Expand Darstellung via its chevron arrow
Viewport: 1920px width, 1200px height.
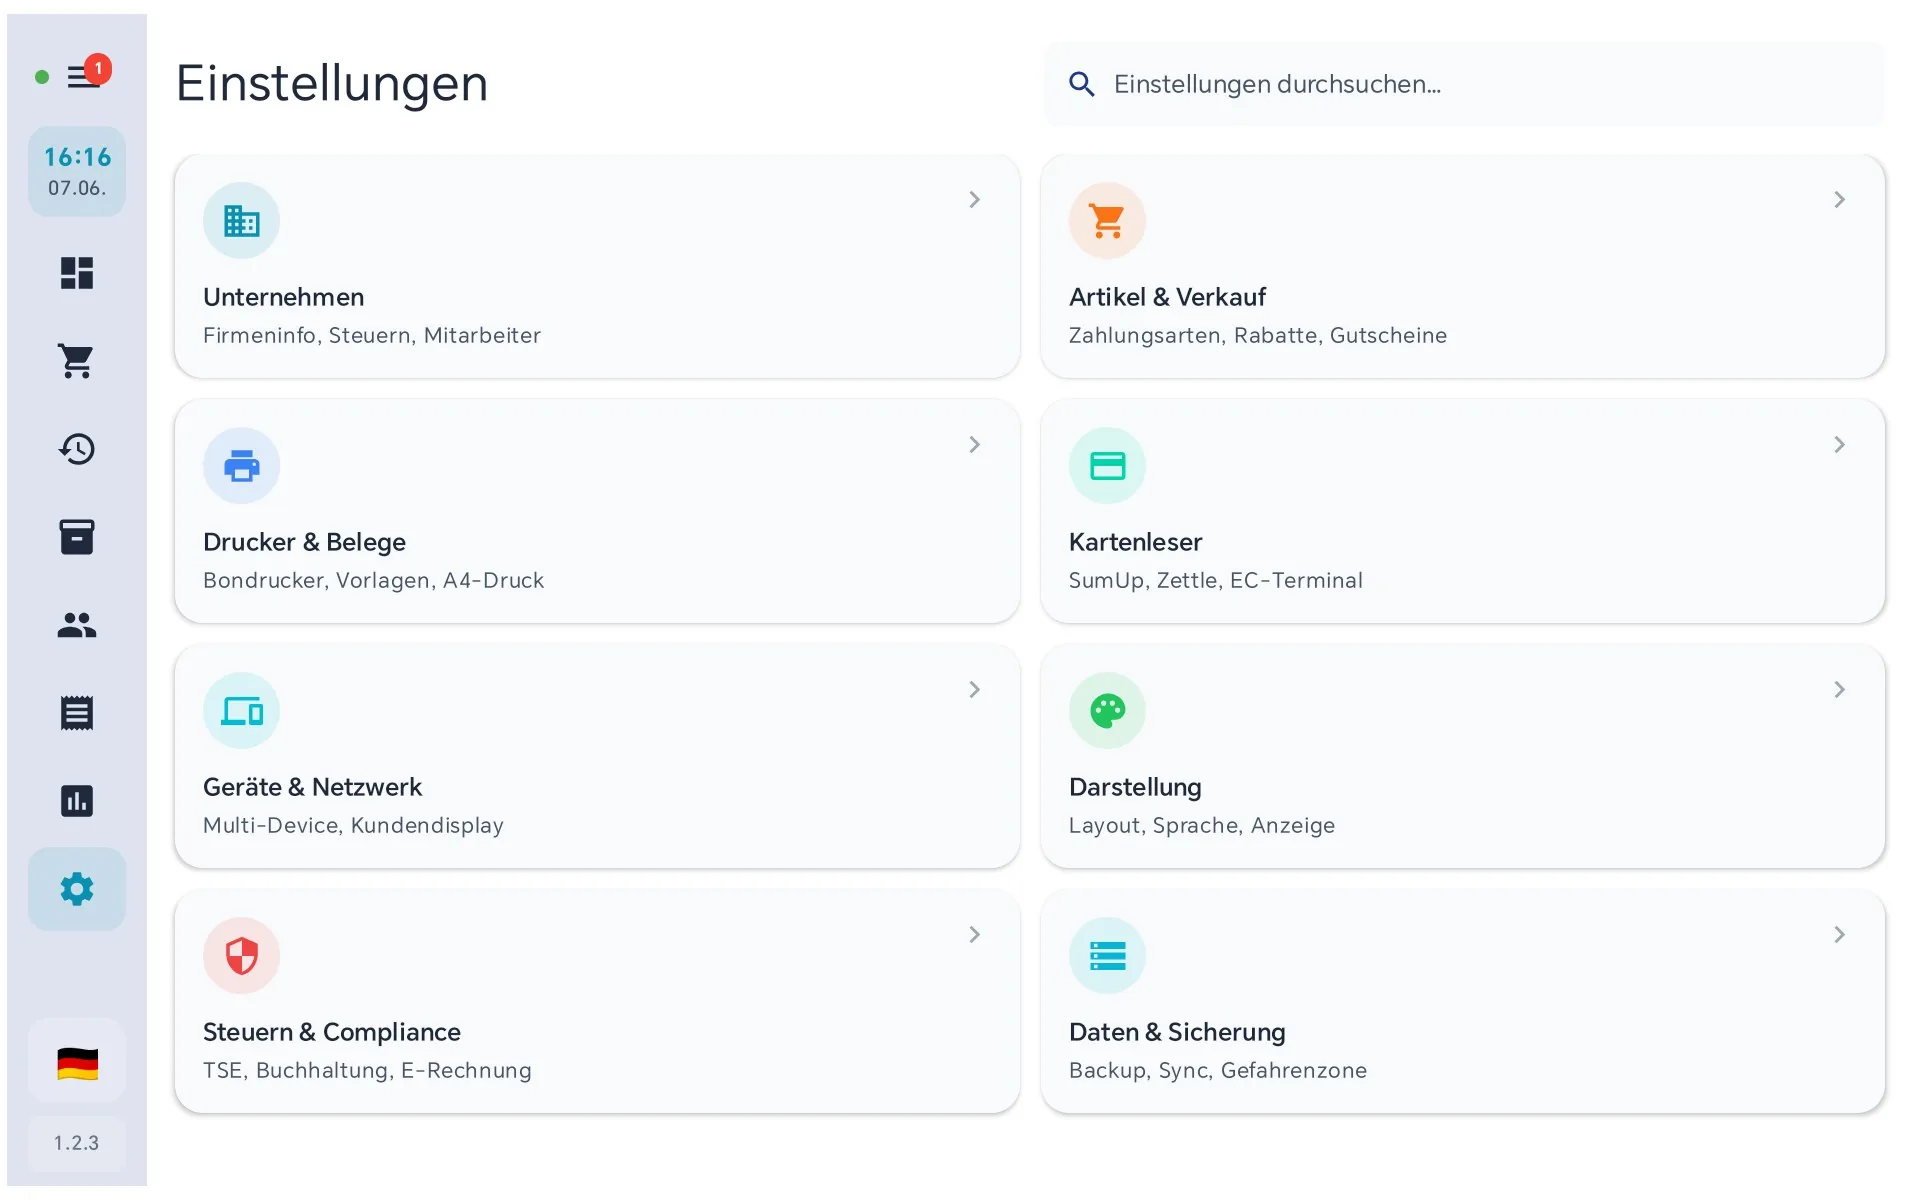click(x=1839, y=690)
